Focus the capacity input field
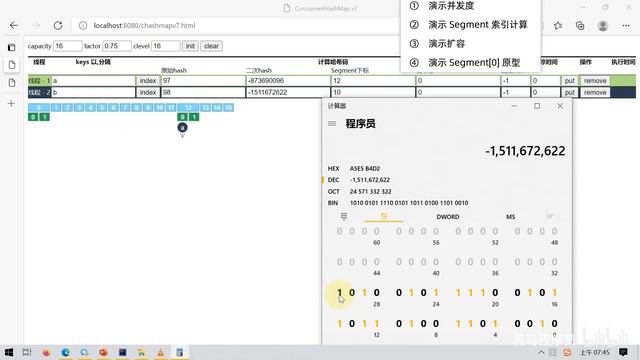Image resolution: width=640 pixels, height=360 pixels. pos(67,46)
